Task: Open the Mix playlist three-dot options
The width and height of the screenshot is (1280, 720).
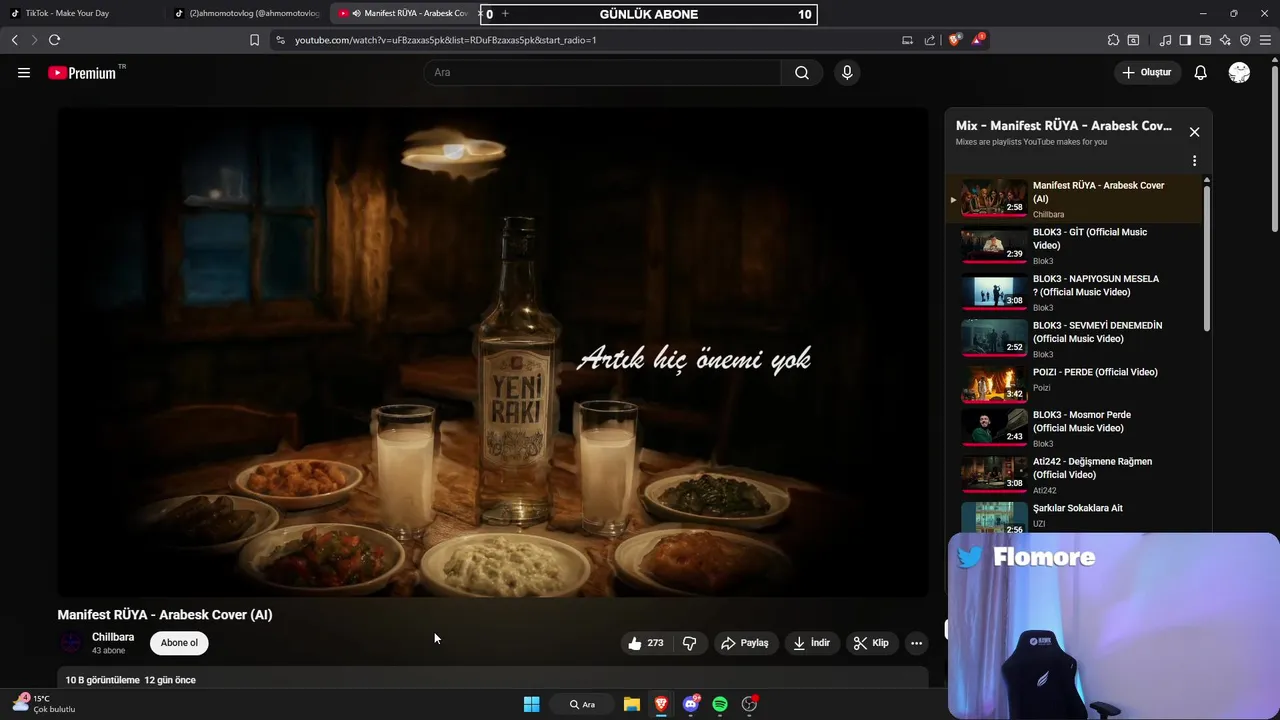Action: (x=1194, y=161)
